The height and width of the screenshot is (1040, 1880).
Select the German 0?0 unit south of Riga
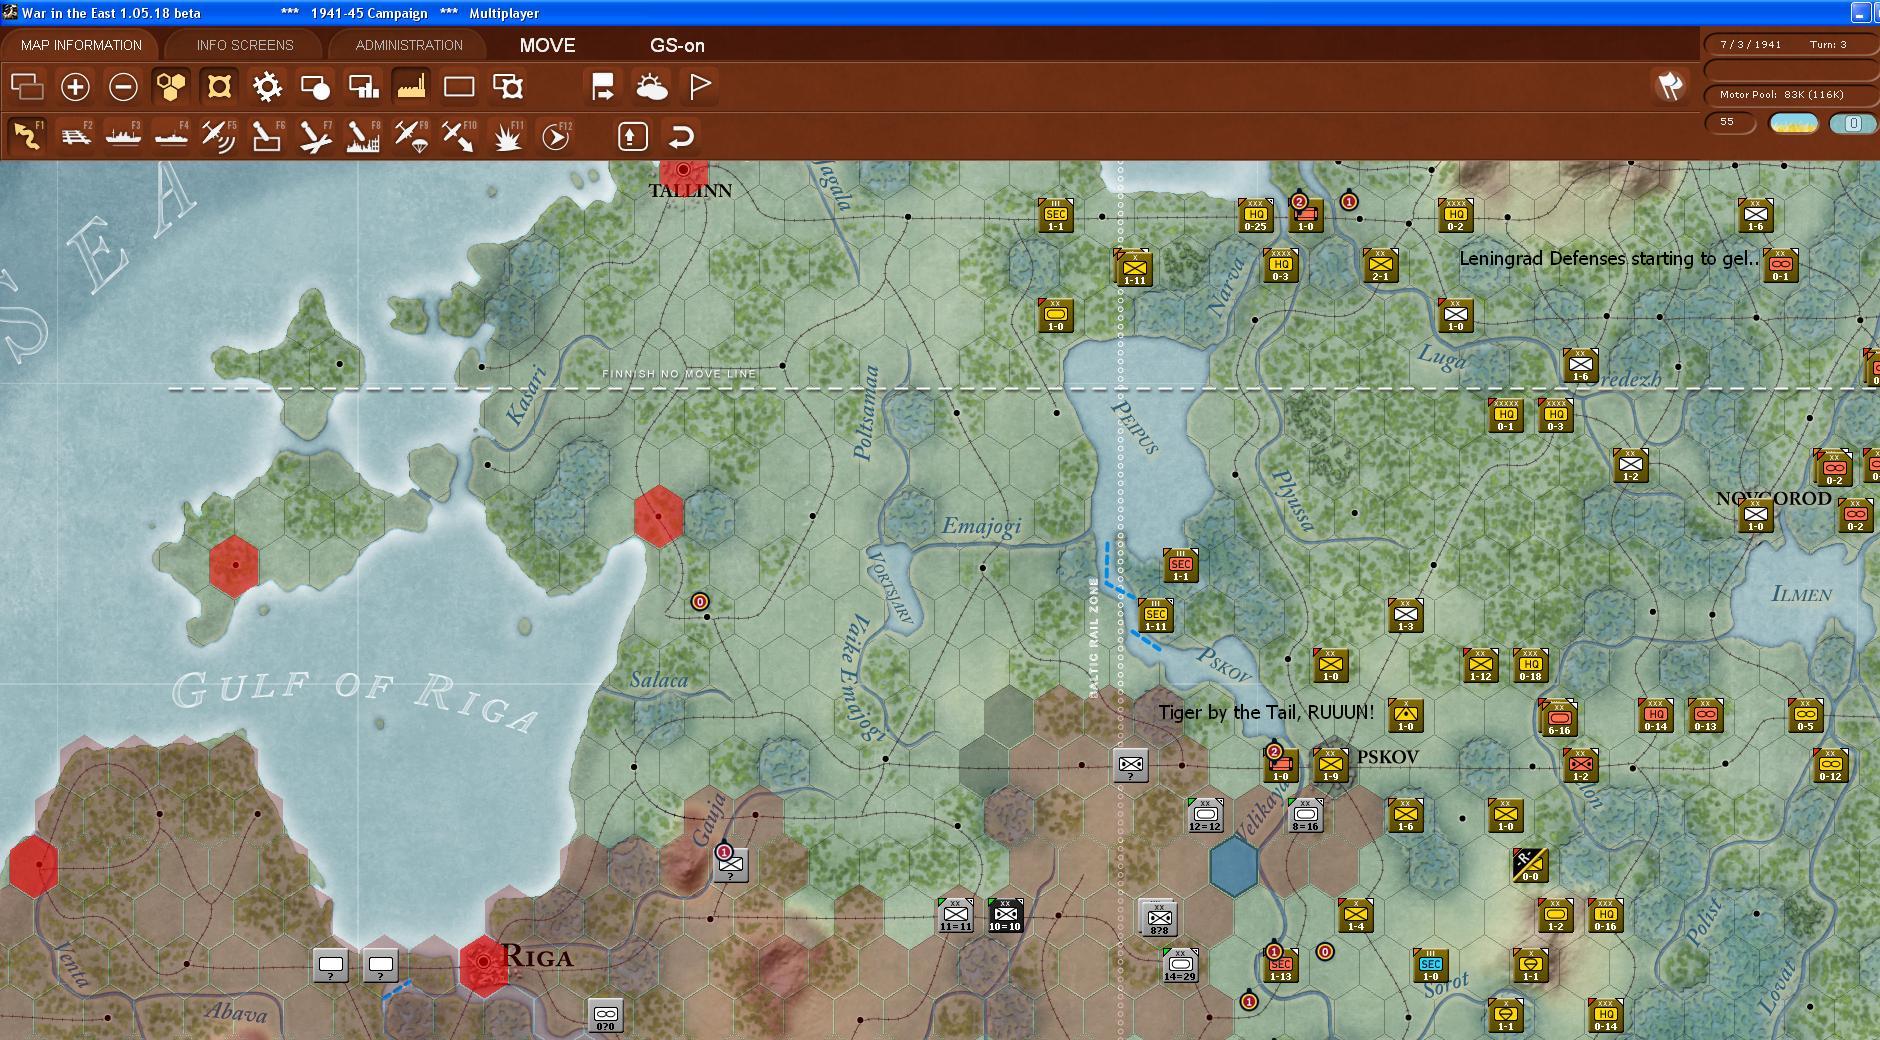pos(605,1015)
